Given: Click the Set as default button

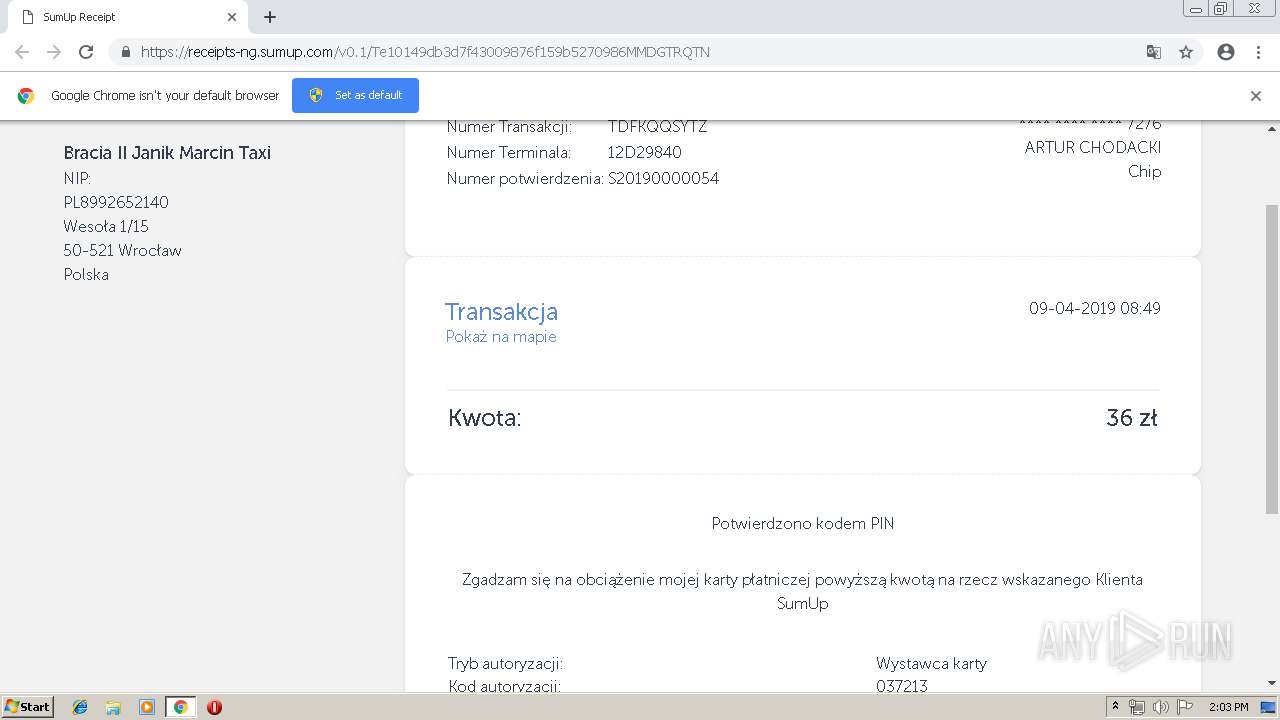Looking at the screenshot, I should (x=355, y=95).
